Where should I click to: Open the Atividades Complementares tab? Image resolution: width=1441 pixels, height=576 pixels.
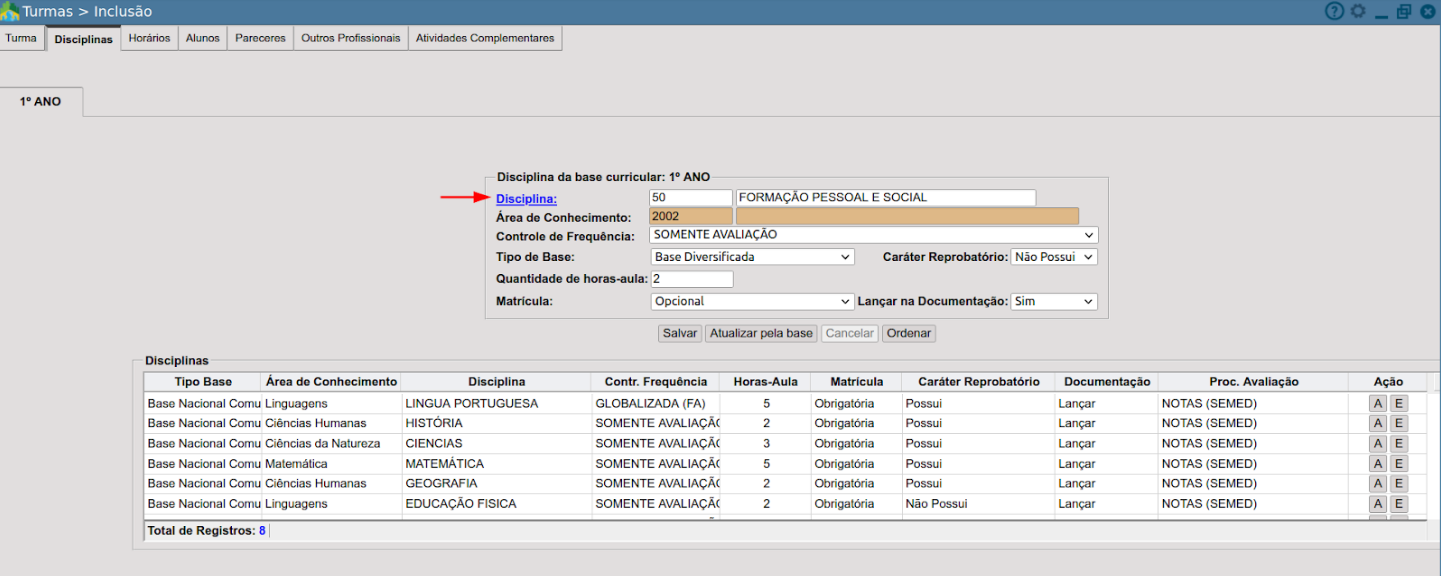[x=485, y=38]
